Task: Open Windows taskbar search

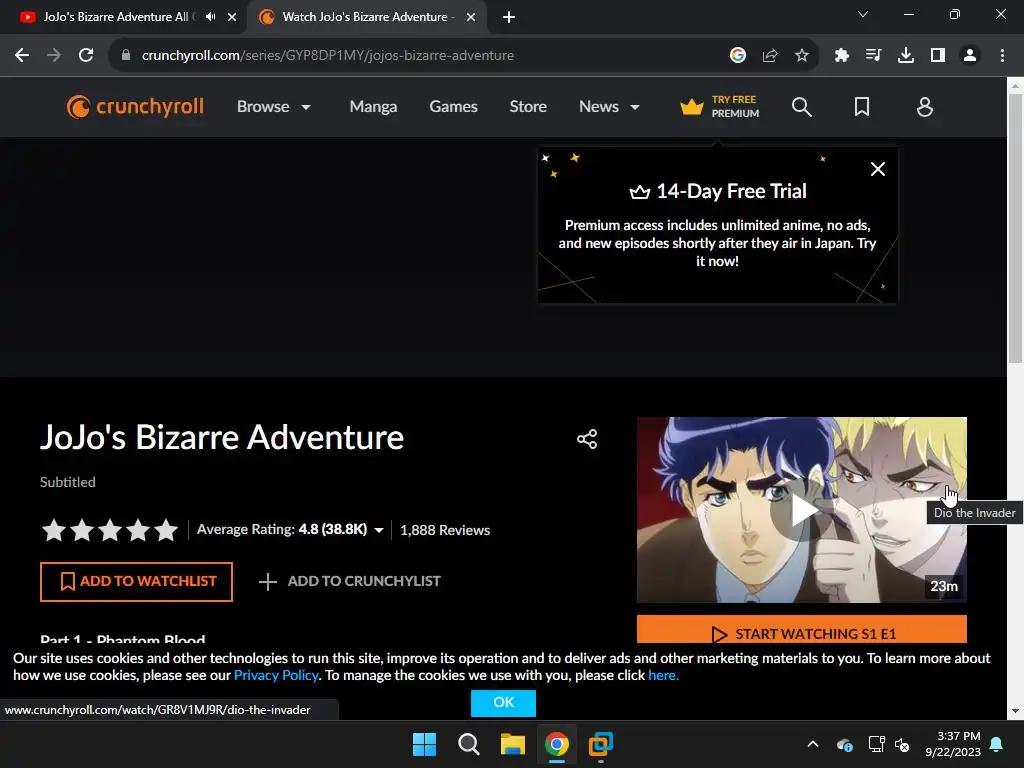Action: [468, 744]
